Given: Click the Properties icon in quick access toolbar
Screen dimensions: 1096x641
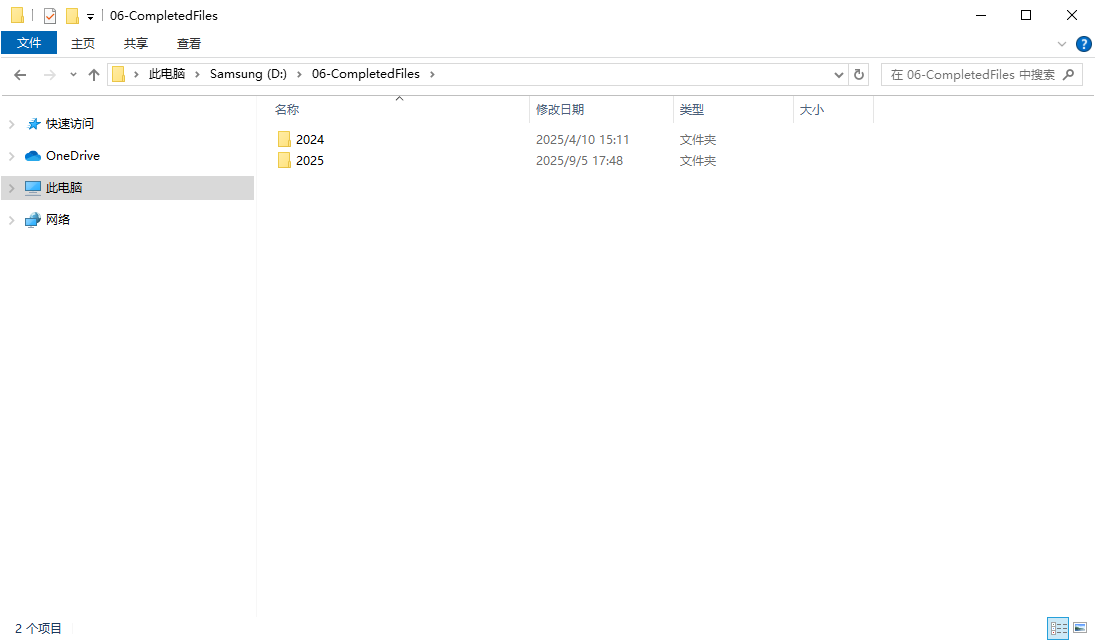Looking at the screenshot, I should [50, 16].
